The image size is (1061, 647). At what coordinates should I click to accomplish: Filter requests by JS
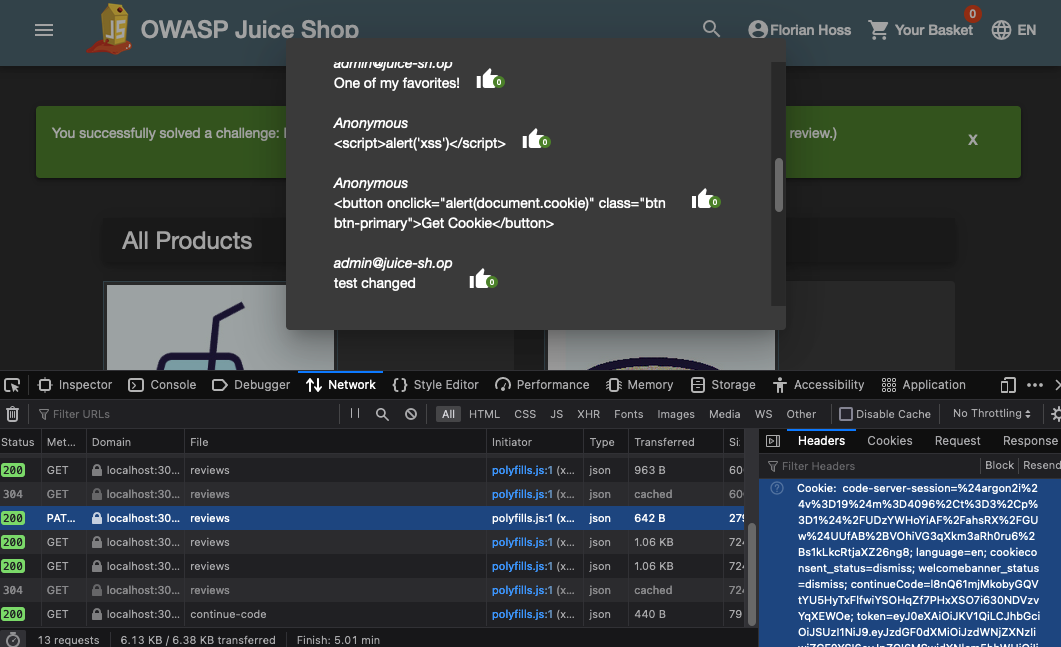click(x=557, y=414)
